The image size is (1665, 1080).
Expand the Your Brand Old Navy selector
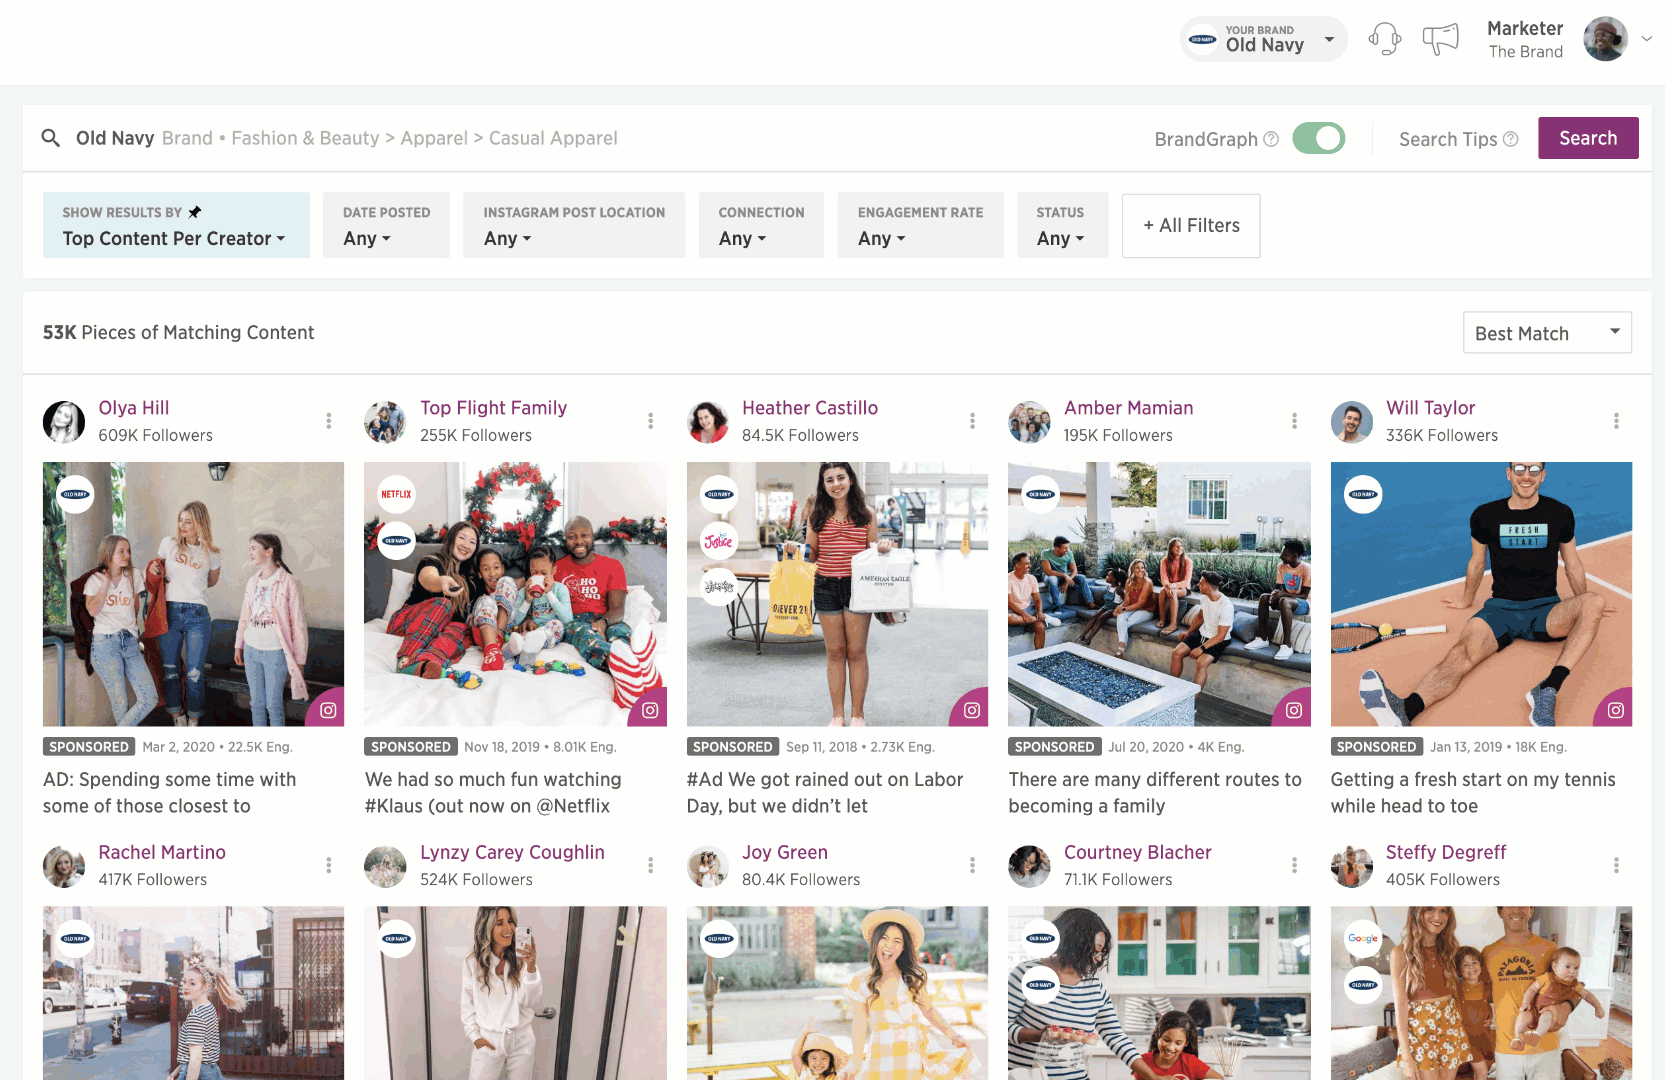pyautogui.click(x=1264, y=39)
